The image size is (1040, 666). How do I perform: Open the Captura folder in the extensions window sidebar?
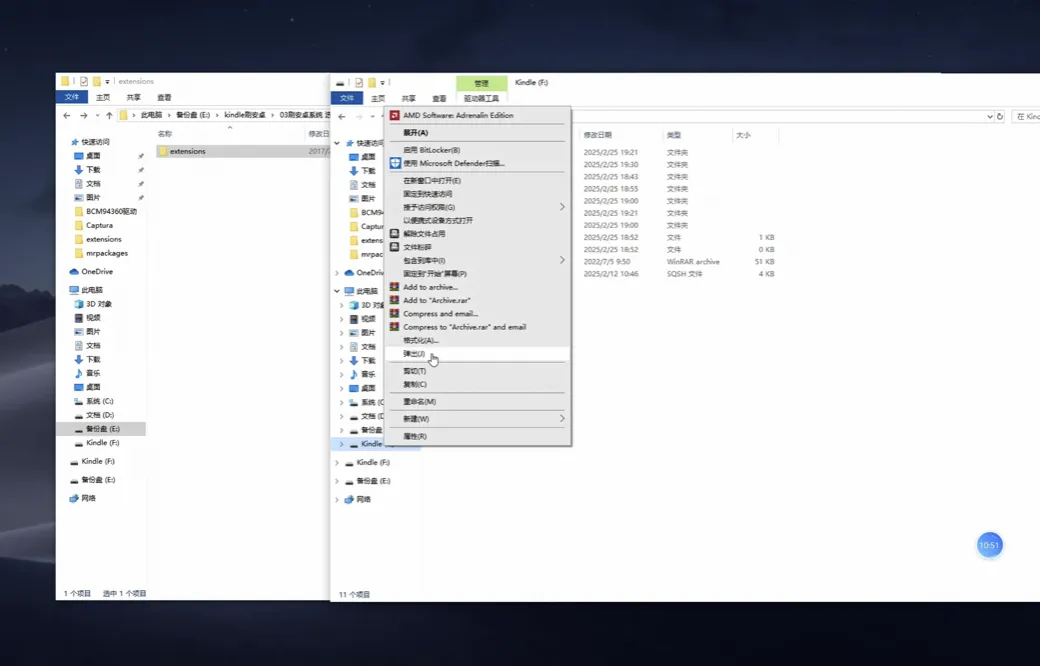coord(94,226)
